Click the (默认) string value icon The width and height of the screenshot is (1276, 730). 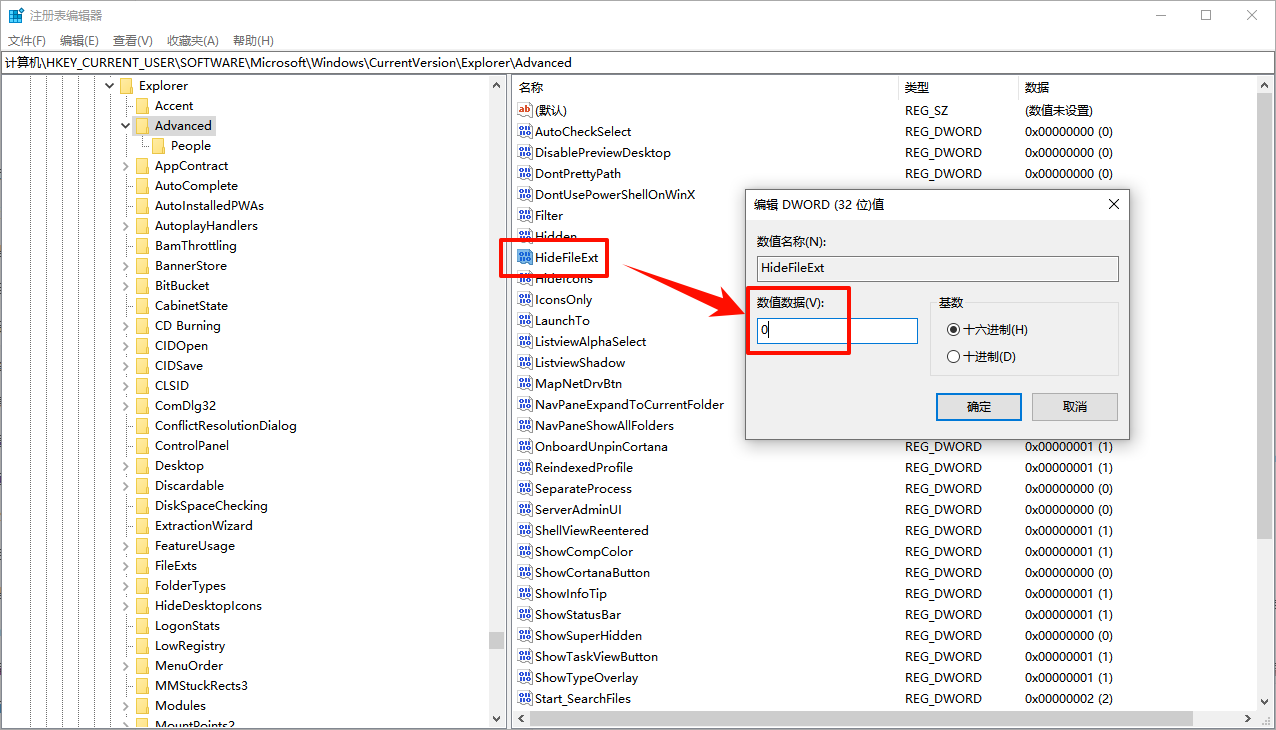[525, 110]
